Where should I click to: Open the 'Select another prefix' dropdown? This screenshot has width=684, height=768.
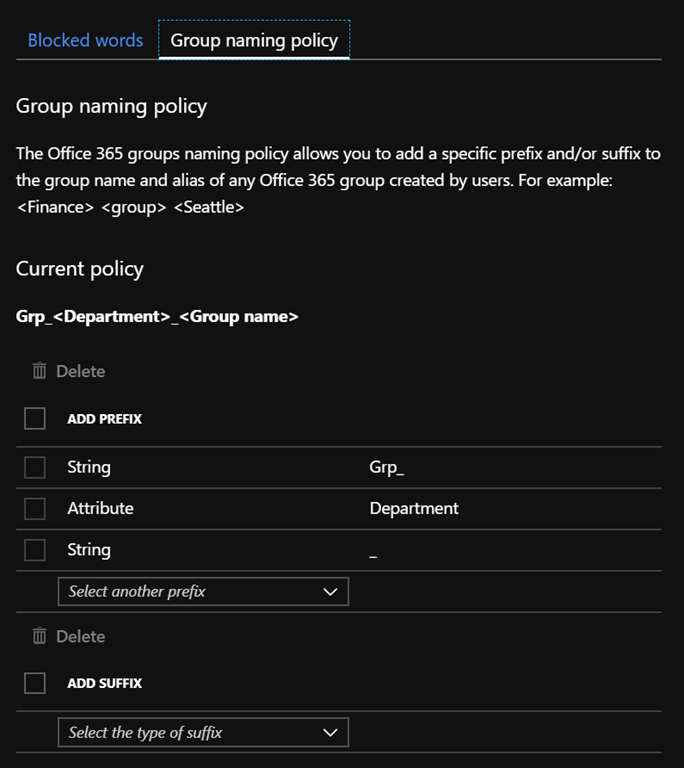click(x=203, y=591)
